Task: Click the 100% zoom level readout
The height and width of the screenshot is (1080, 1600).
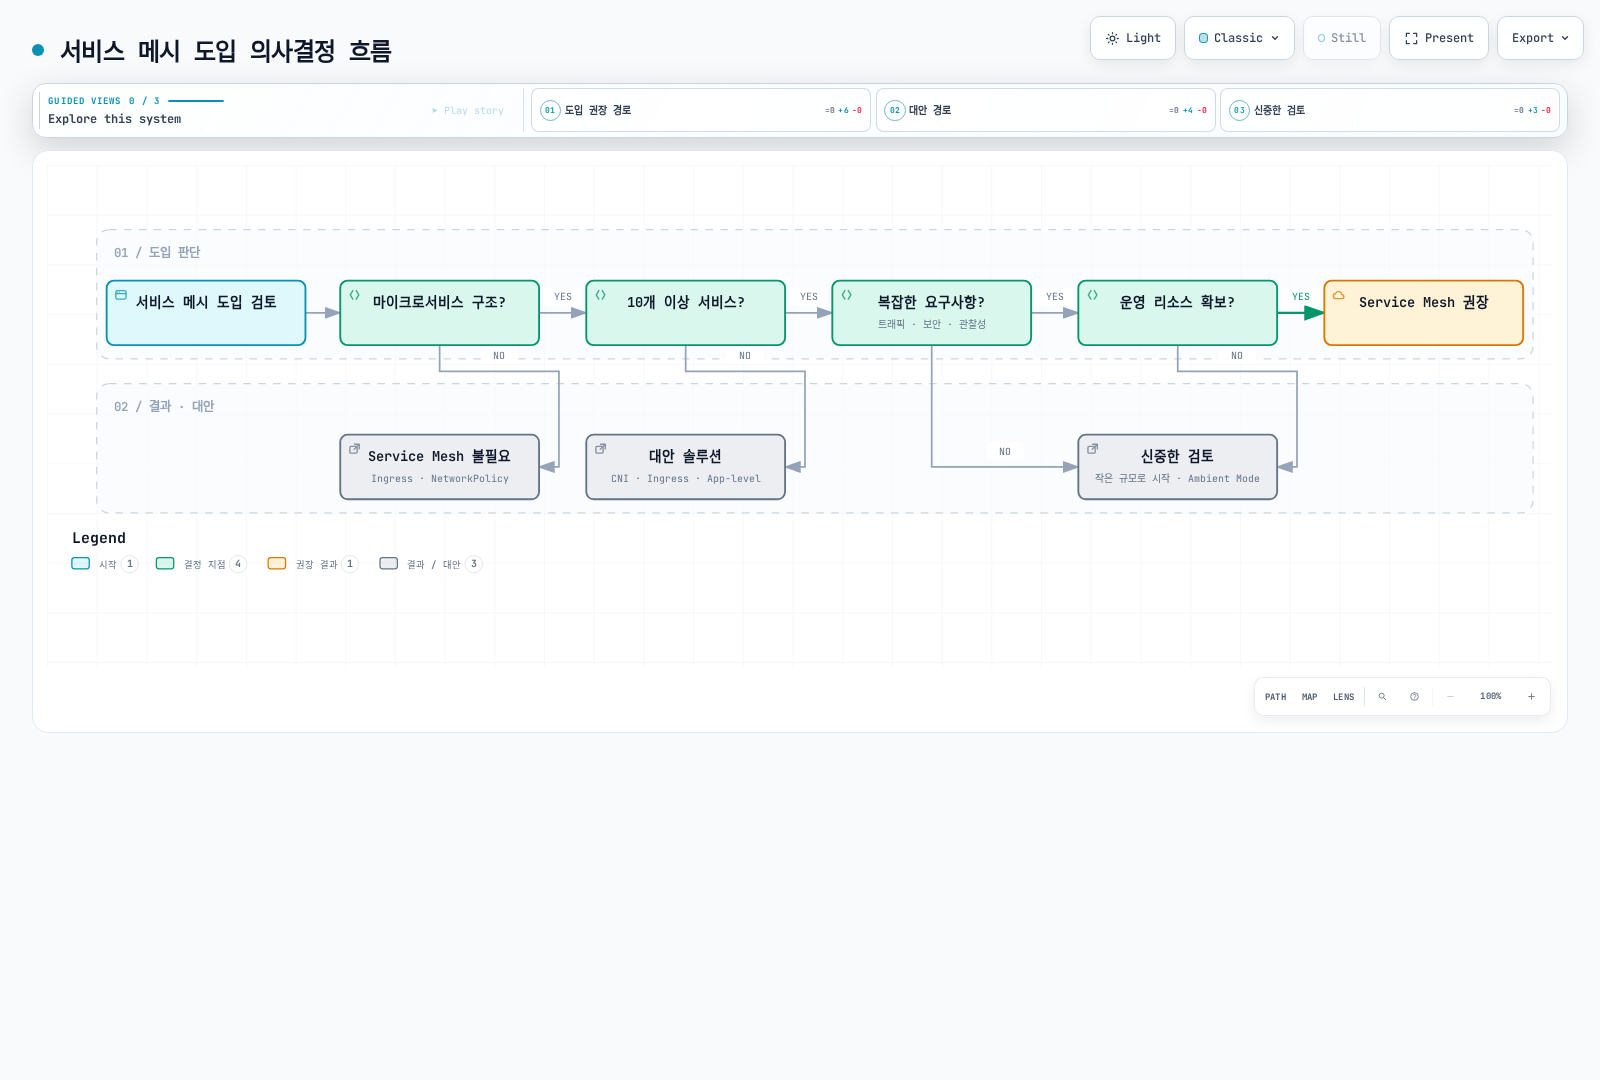Action: pyautogui.click(x=1490, y=697)
